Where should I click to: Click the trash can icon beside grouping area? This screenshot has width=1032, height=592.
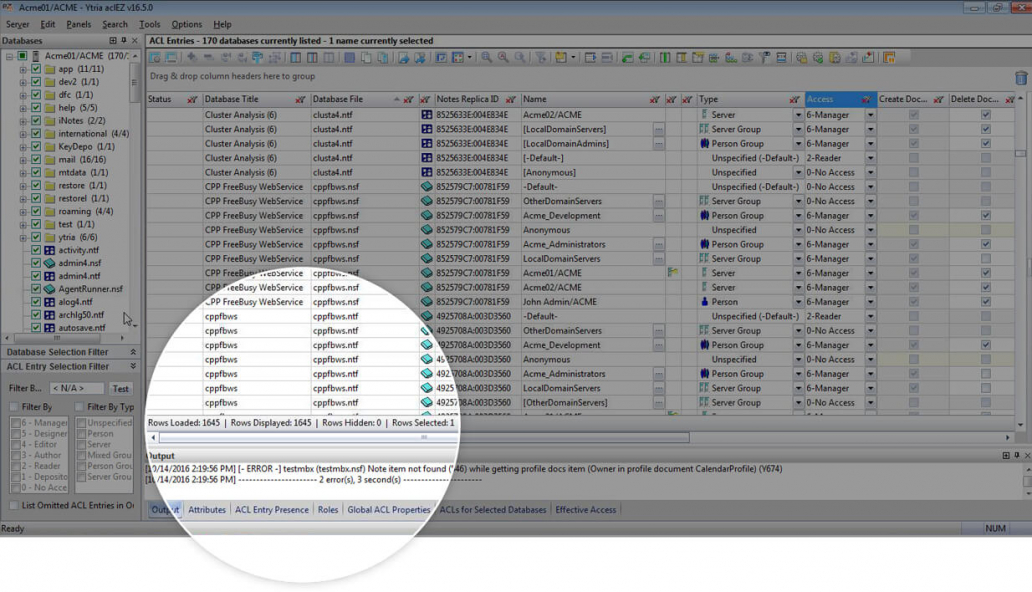tap(1021, 78)
